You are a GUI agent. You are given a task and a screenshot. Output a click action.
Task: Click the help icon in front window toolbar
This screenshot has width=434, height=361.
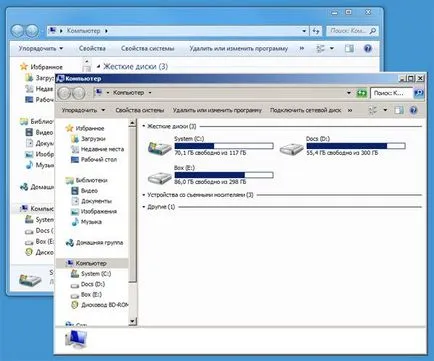click(x=413, y=110)
